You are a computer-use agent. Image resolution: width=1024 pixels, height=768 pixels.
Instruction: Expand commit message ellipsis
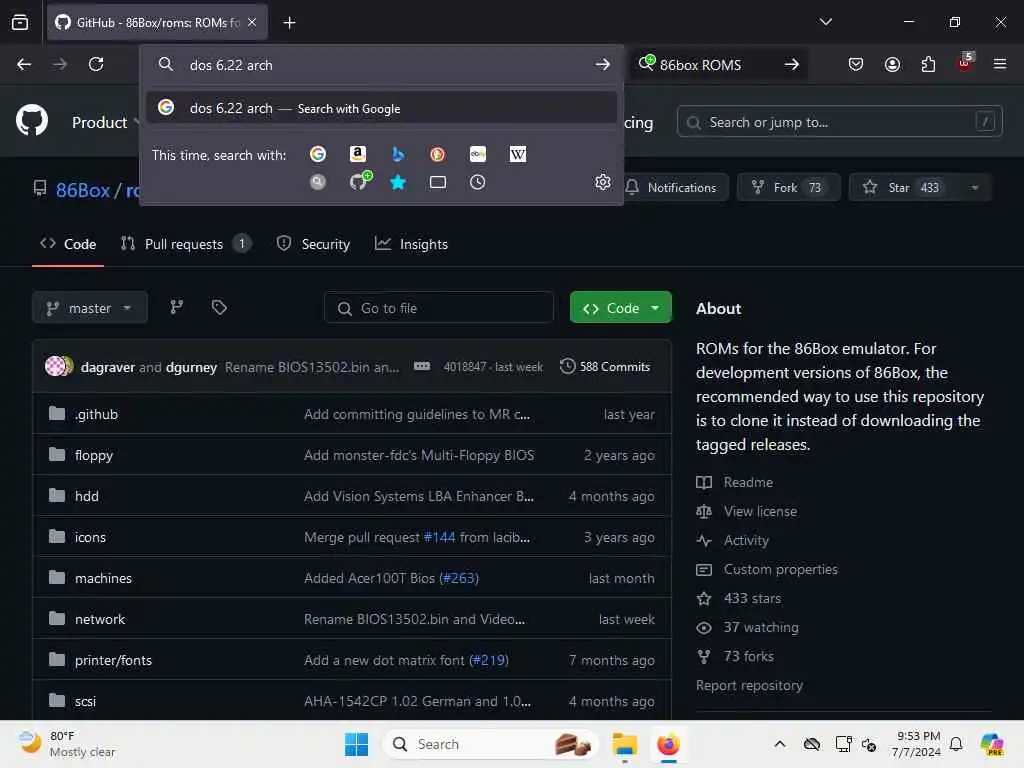coord(422,366)
